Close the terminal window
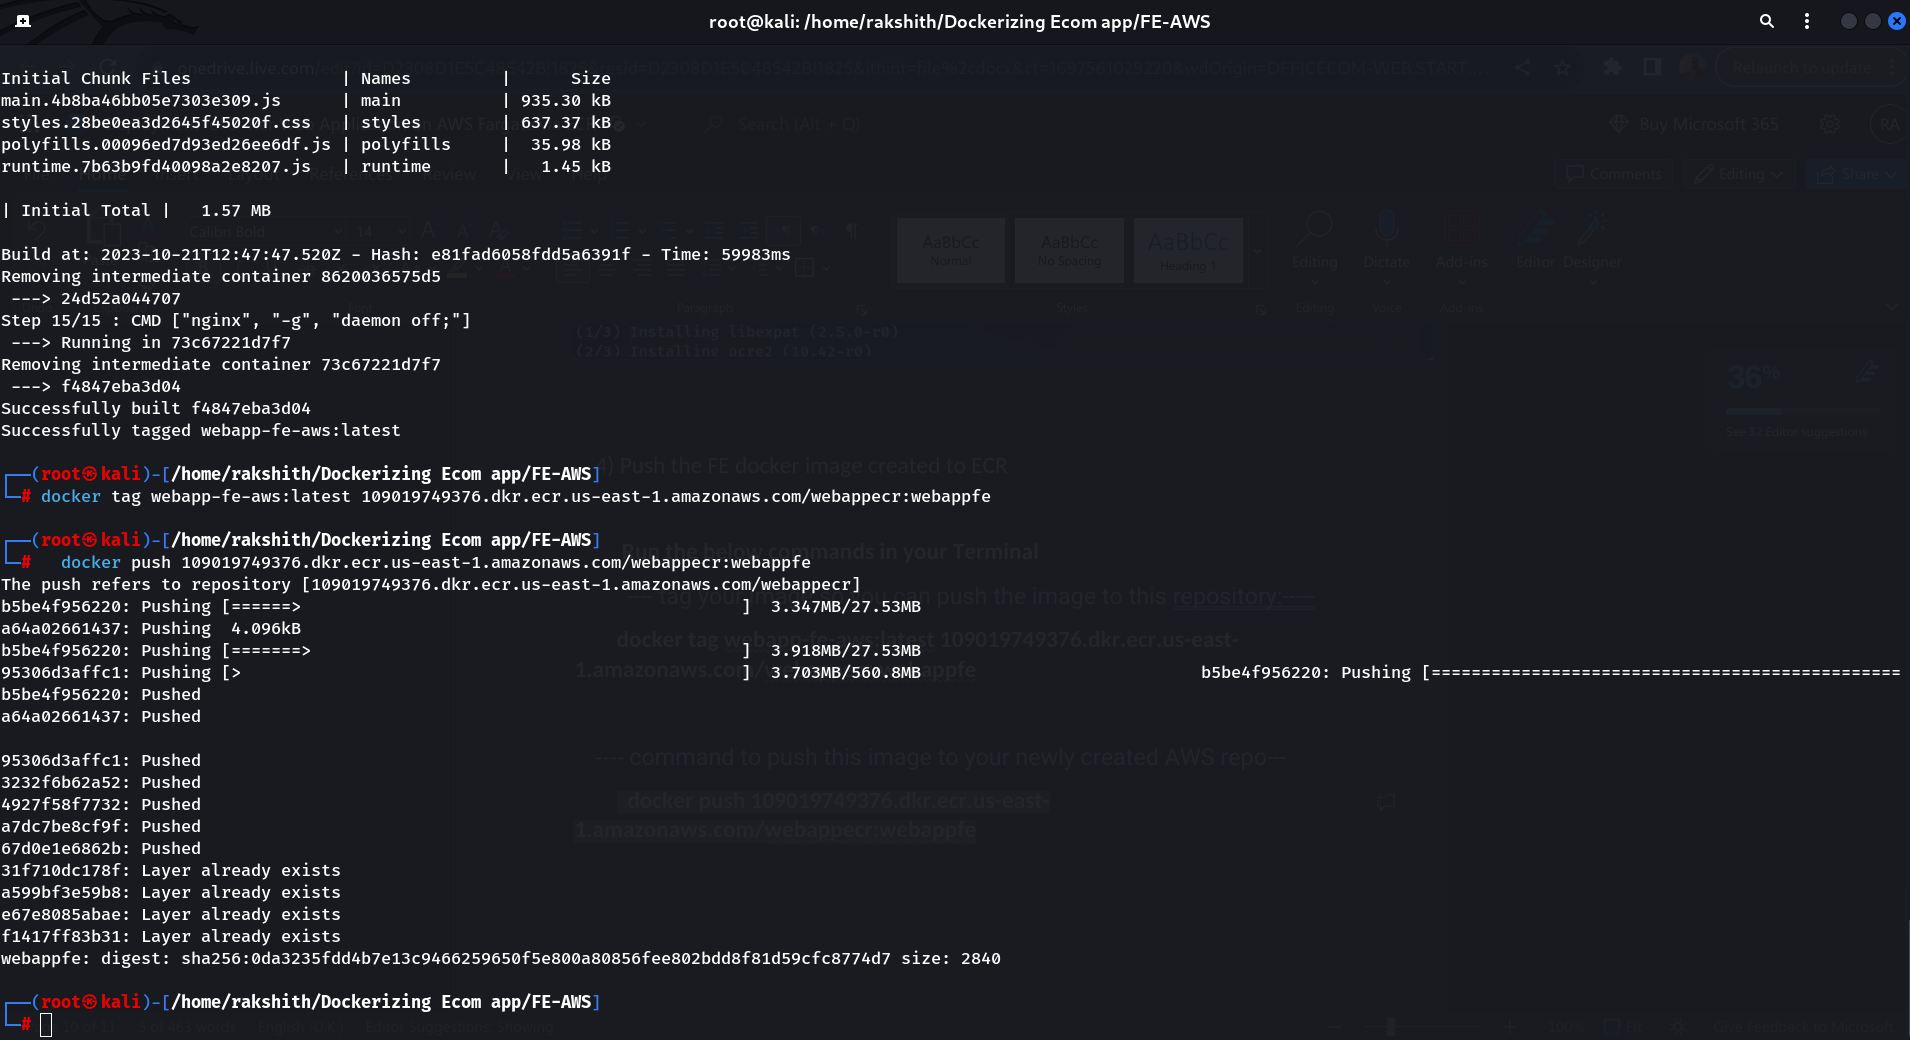 [1896, 21]
